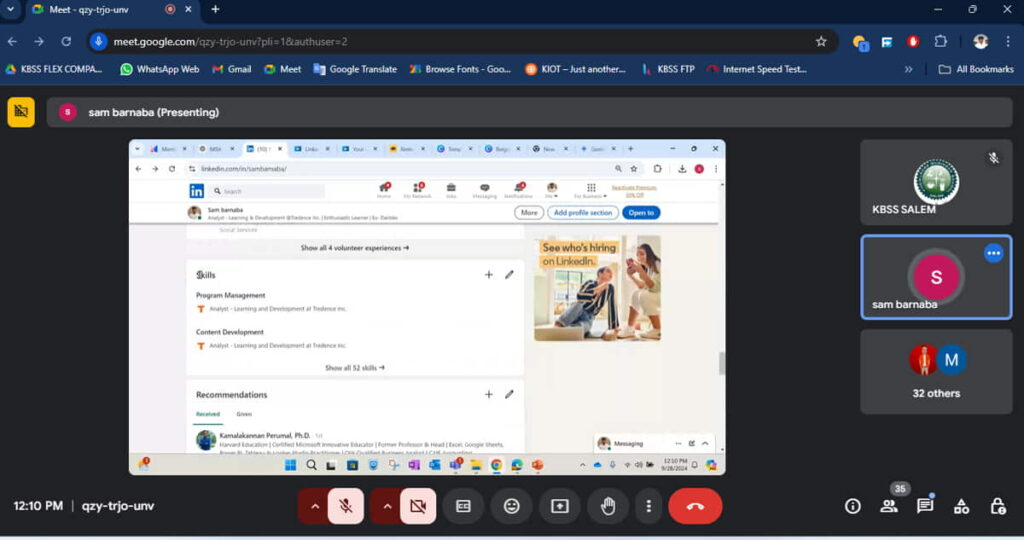Show the people panel

pos(889,506)
